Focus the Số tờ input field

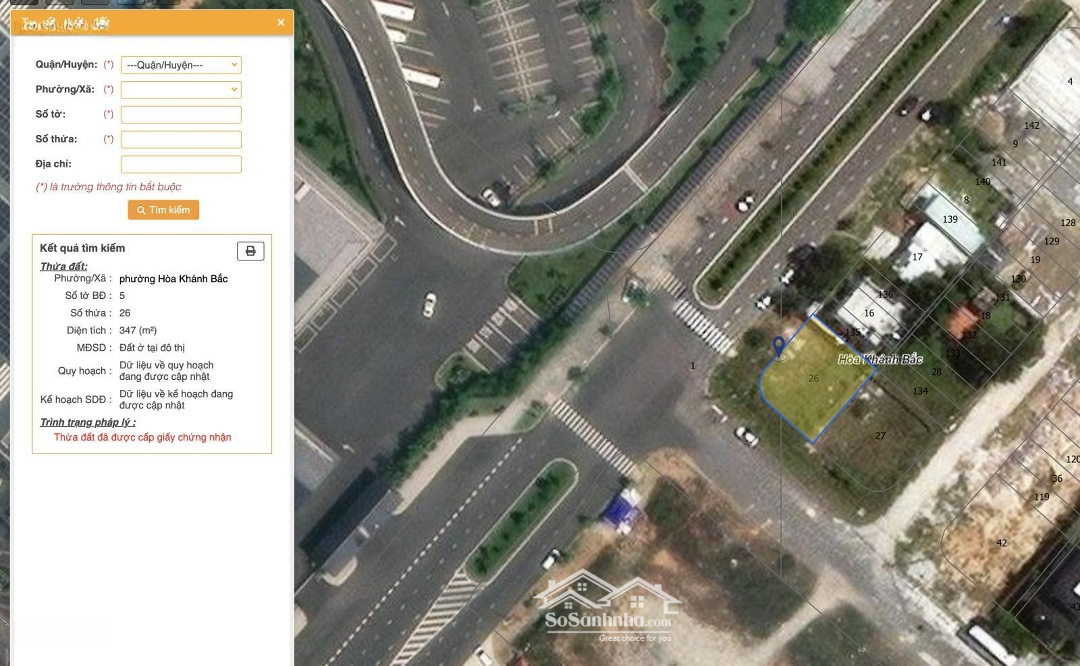(181, 115)
